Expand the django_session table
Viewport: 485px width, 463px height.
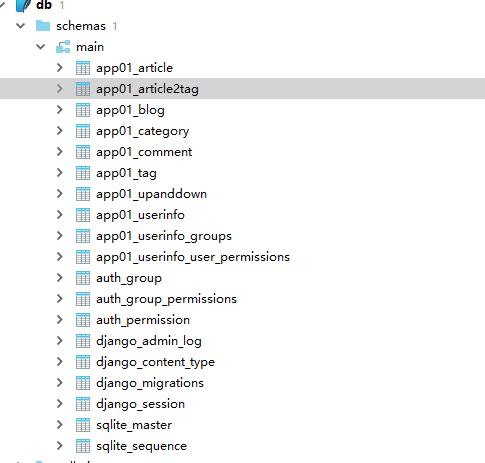60,404
